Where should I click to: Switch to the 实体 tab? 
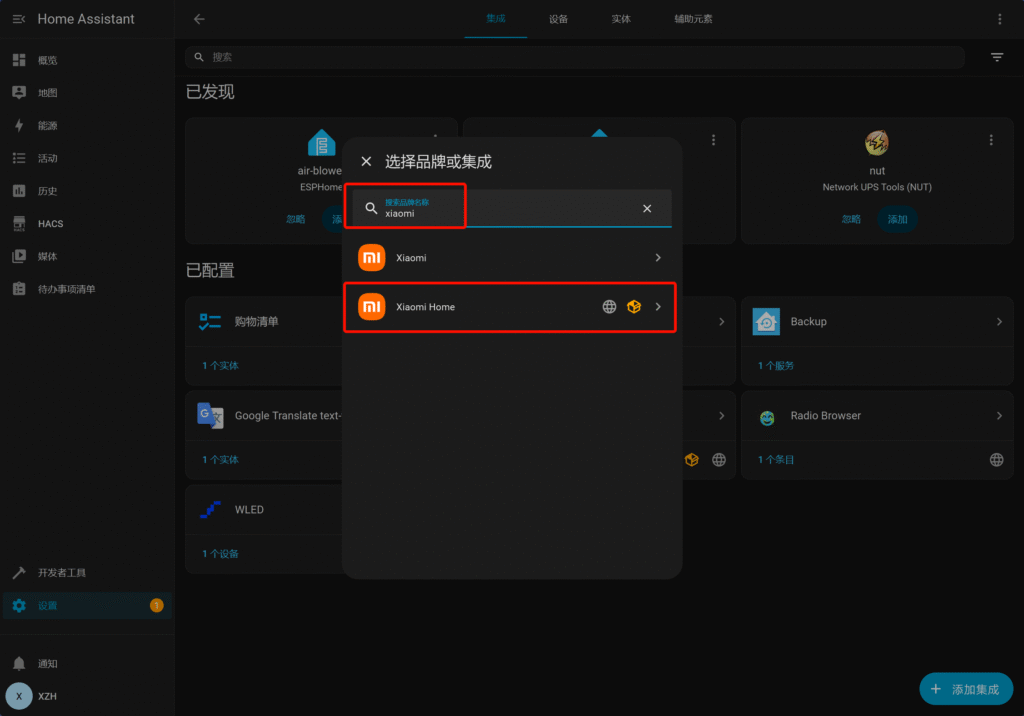(621, 19)
